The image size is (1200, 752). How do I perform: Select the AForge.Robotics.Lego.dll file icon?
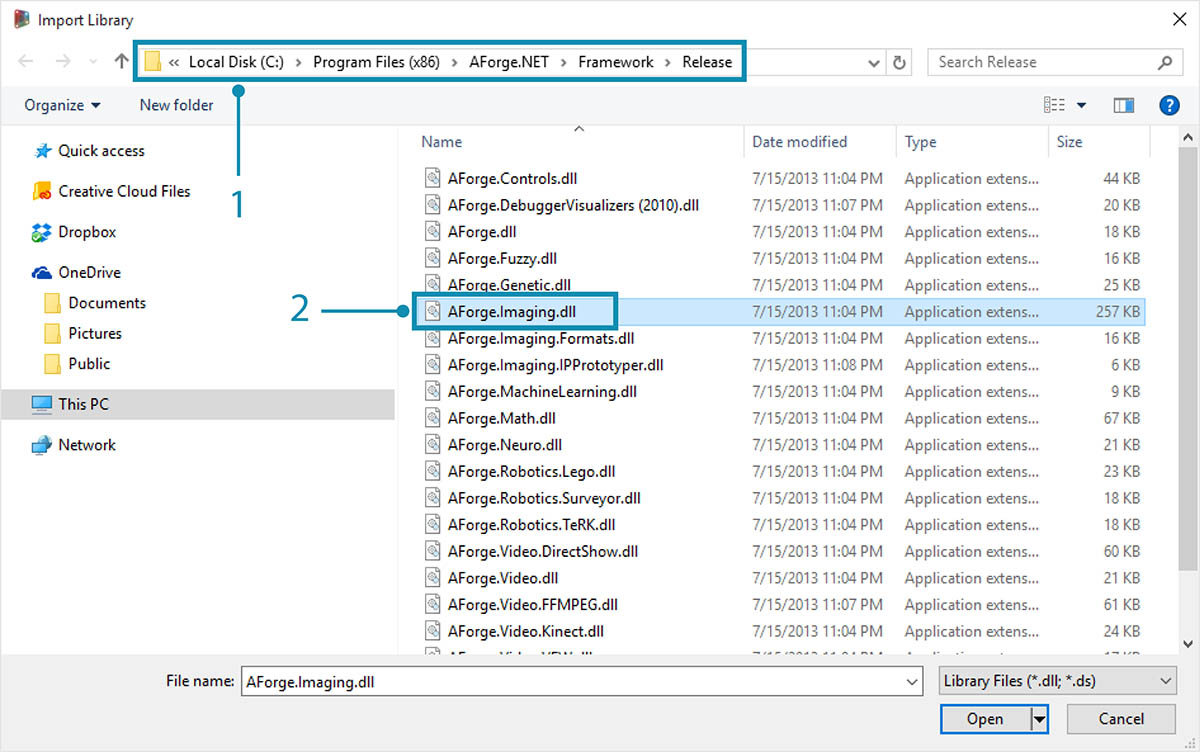(433, 471)
